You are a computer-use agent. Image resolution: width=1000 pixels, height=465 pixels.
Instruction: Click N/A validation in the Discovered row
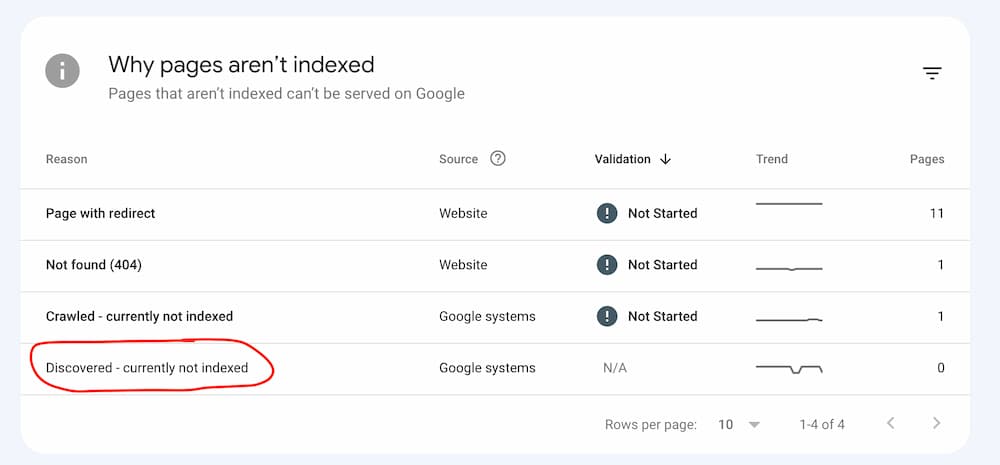click(615, 368)
